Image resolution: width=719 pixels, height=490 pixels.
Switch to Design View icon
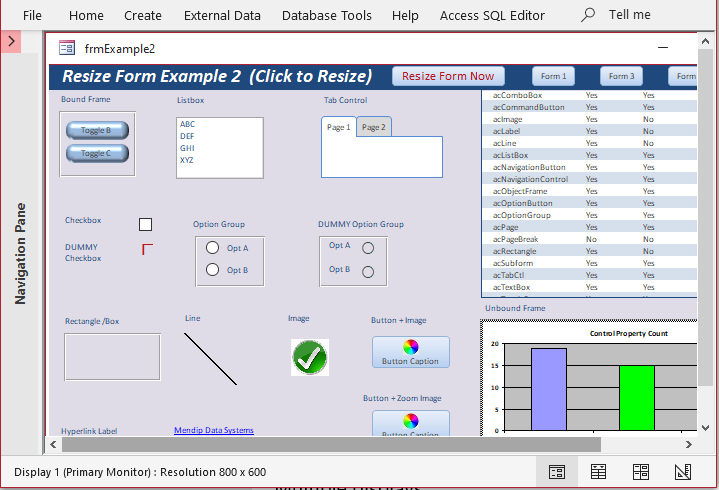pos(683,472)
